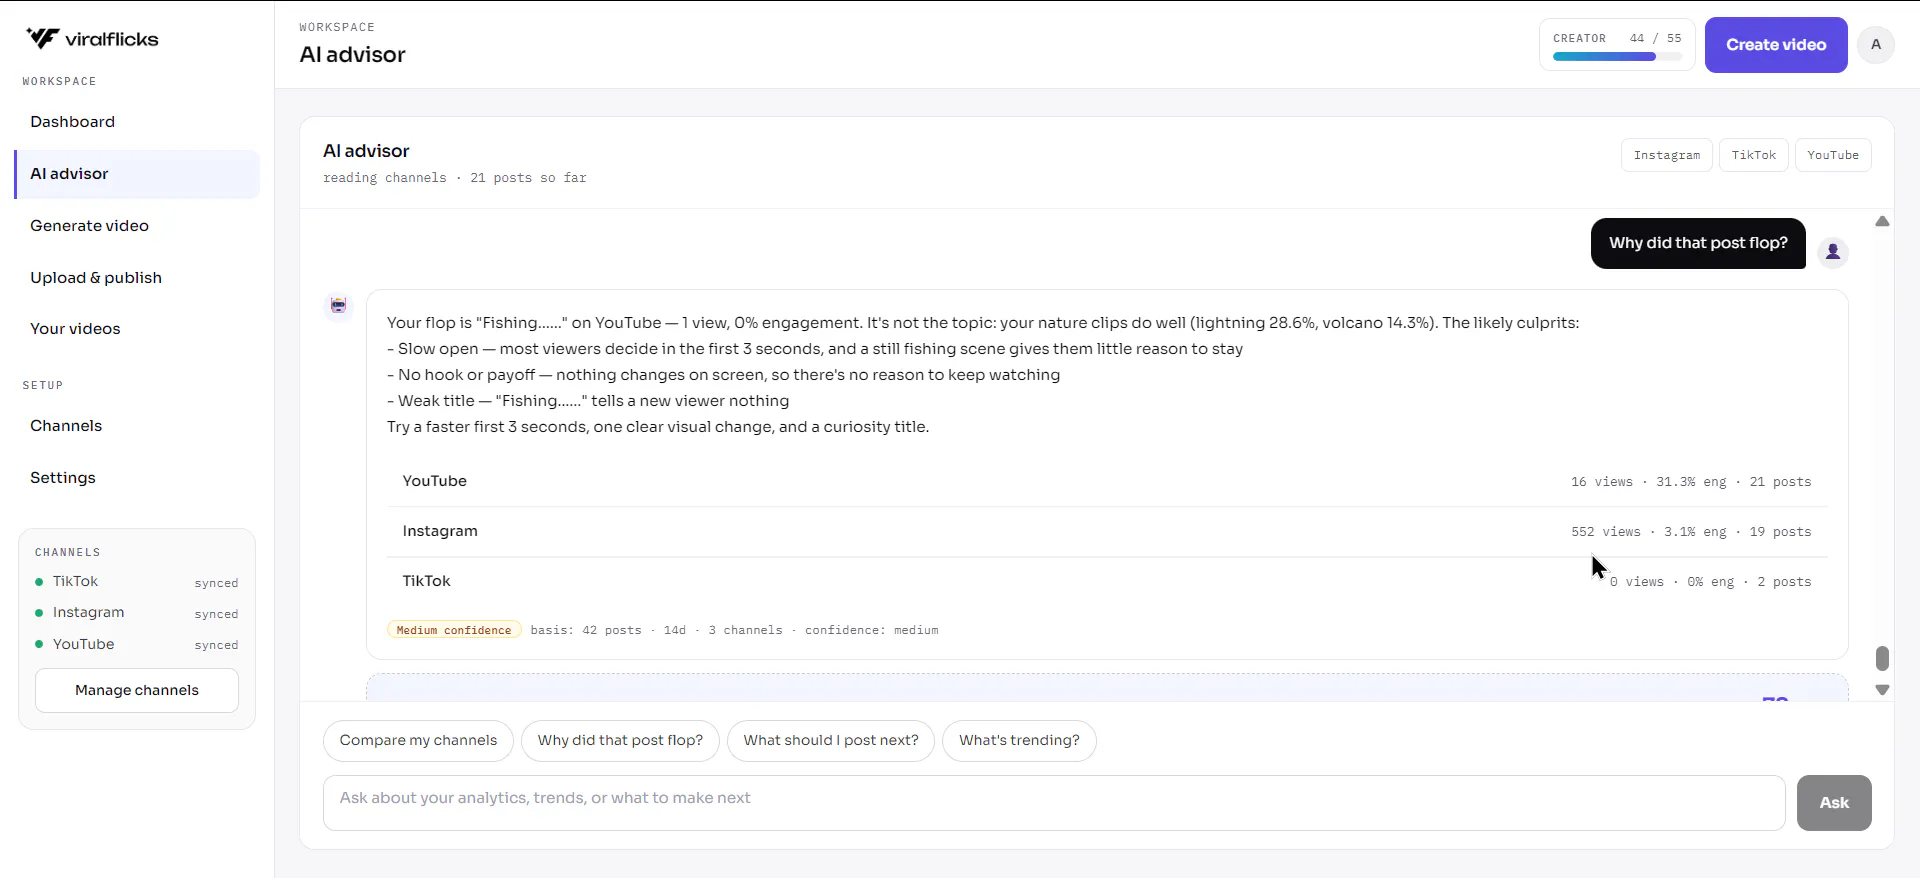
Task: Click the green status dot beside Instagram
Action: (39, 613)
